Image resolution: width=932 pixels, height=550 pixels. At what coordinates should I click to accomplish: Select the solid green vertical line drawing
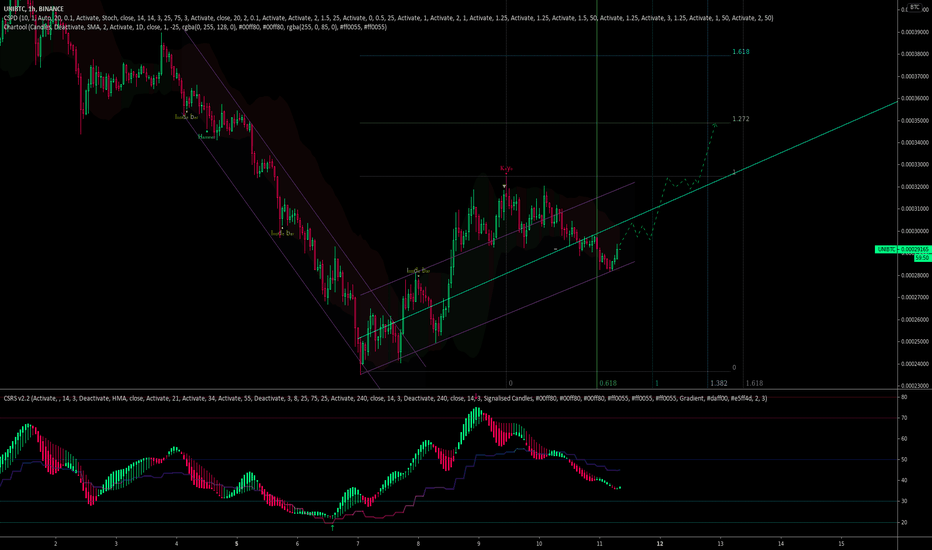click(597, 194)
